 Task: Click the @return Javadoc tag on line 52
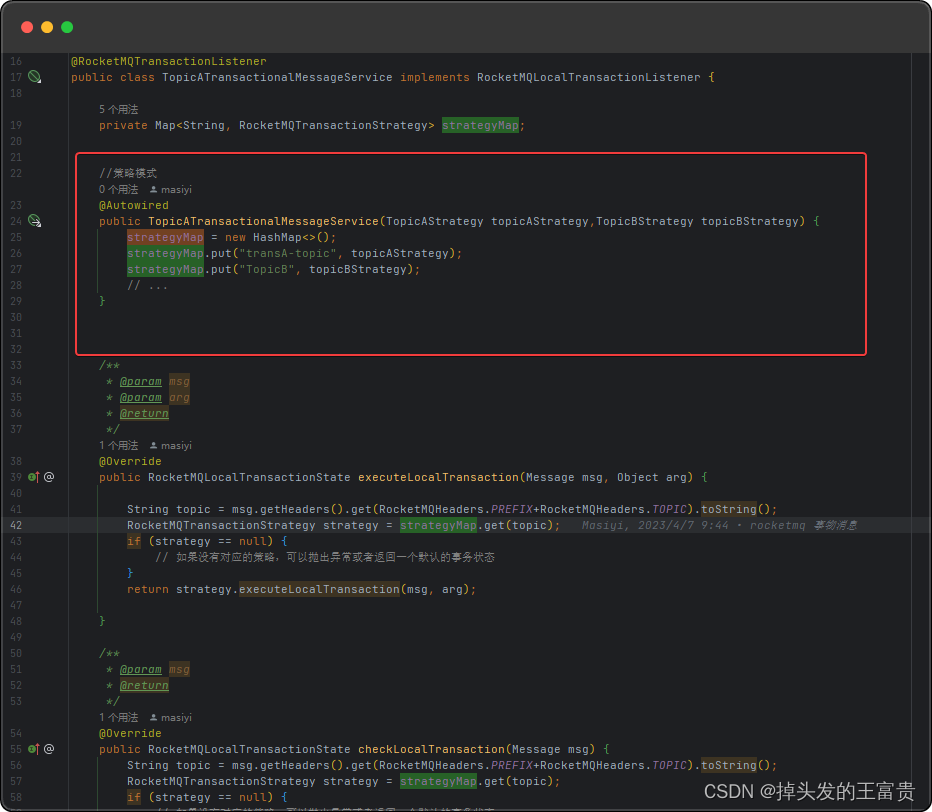click(x=144, y=686)
